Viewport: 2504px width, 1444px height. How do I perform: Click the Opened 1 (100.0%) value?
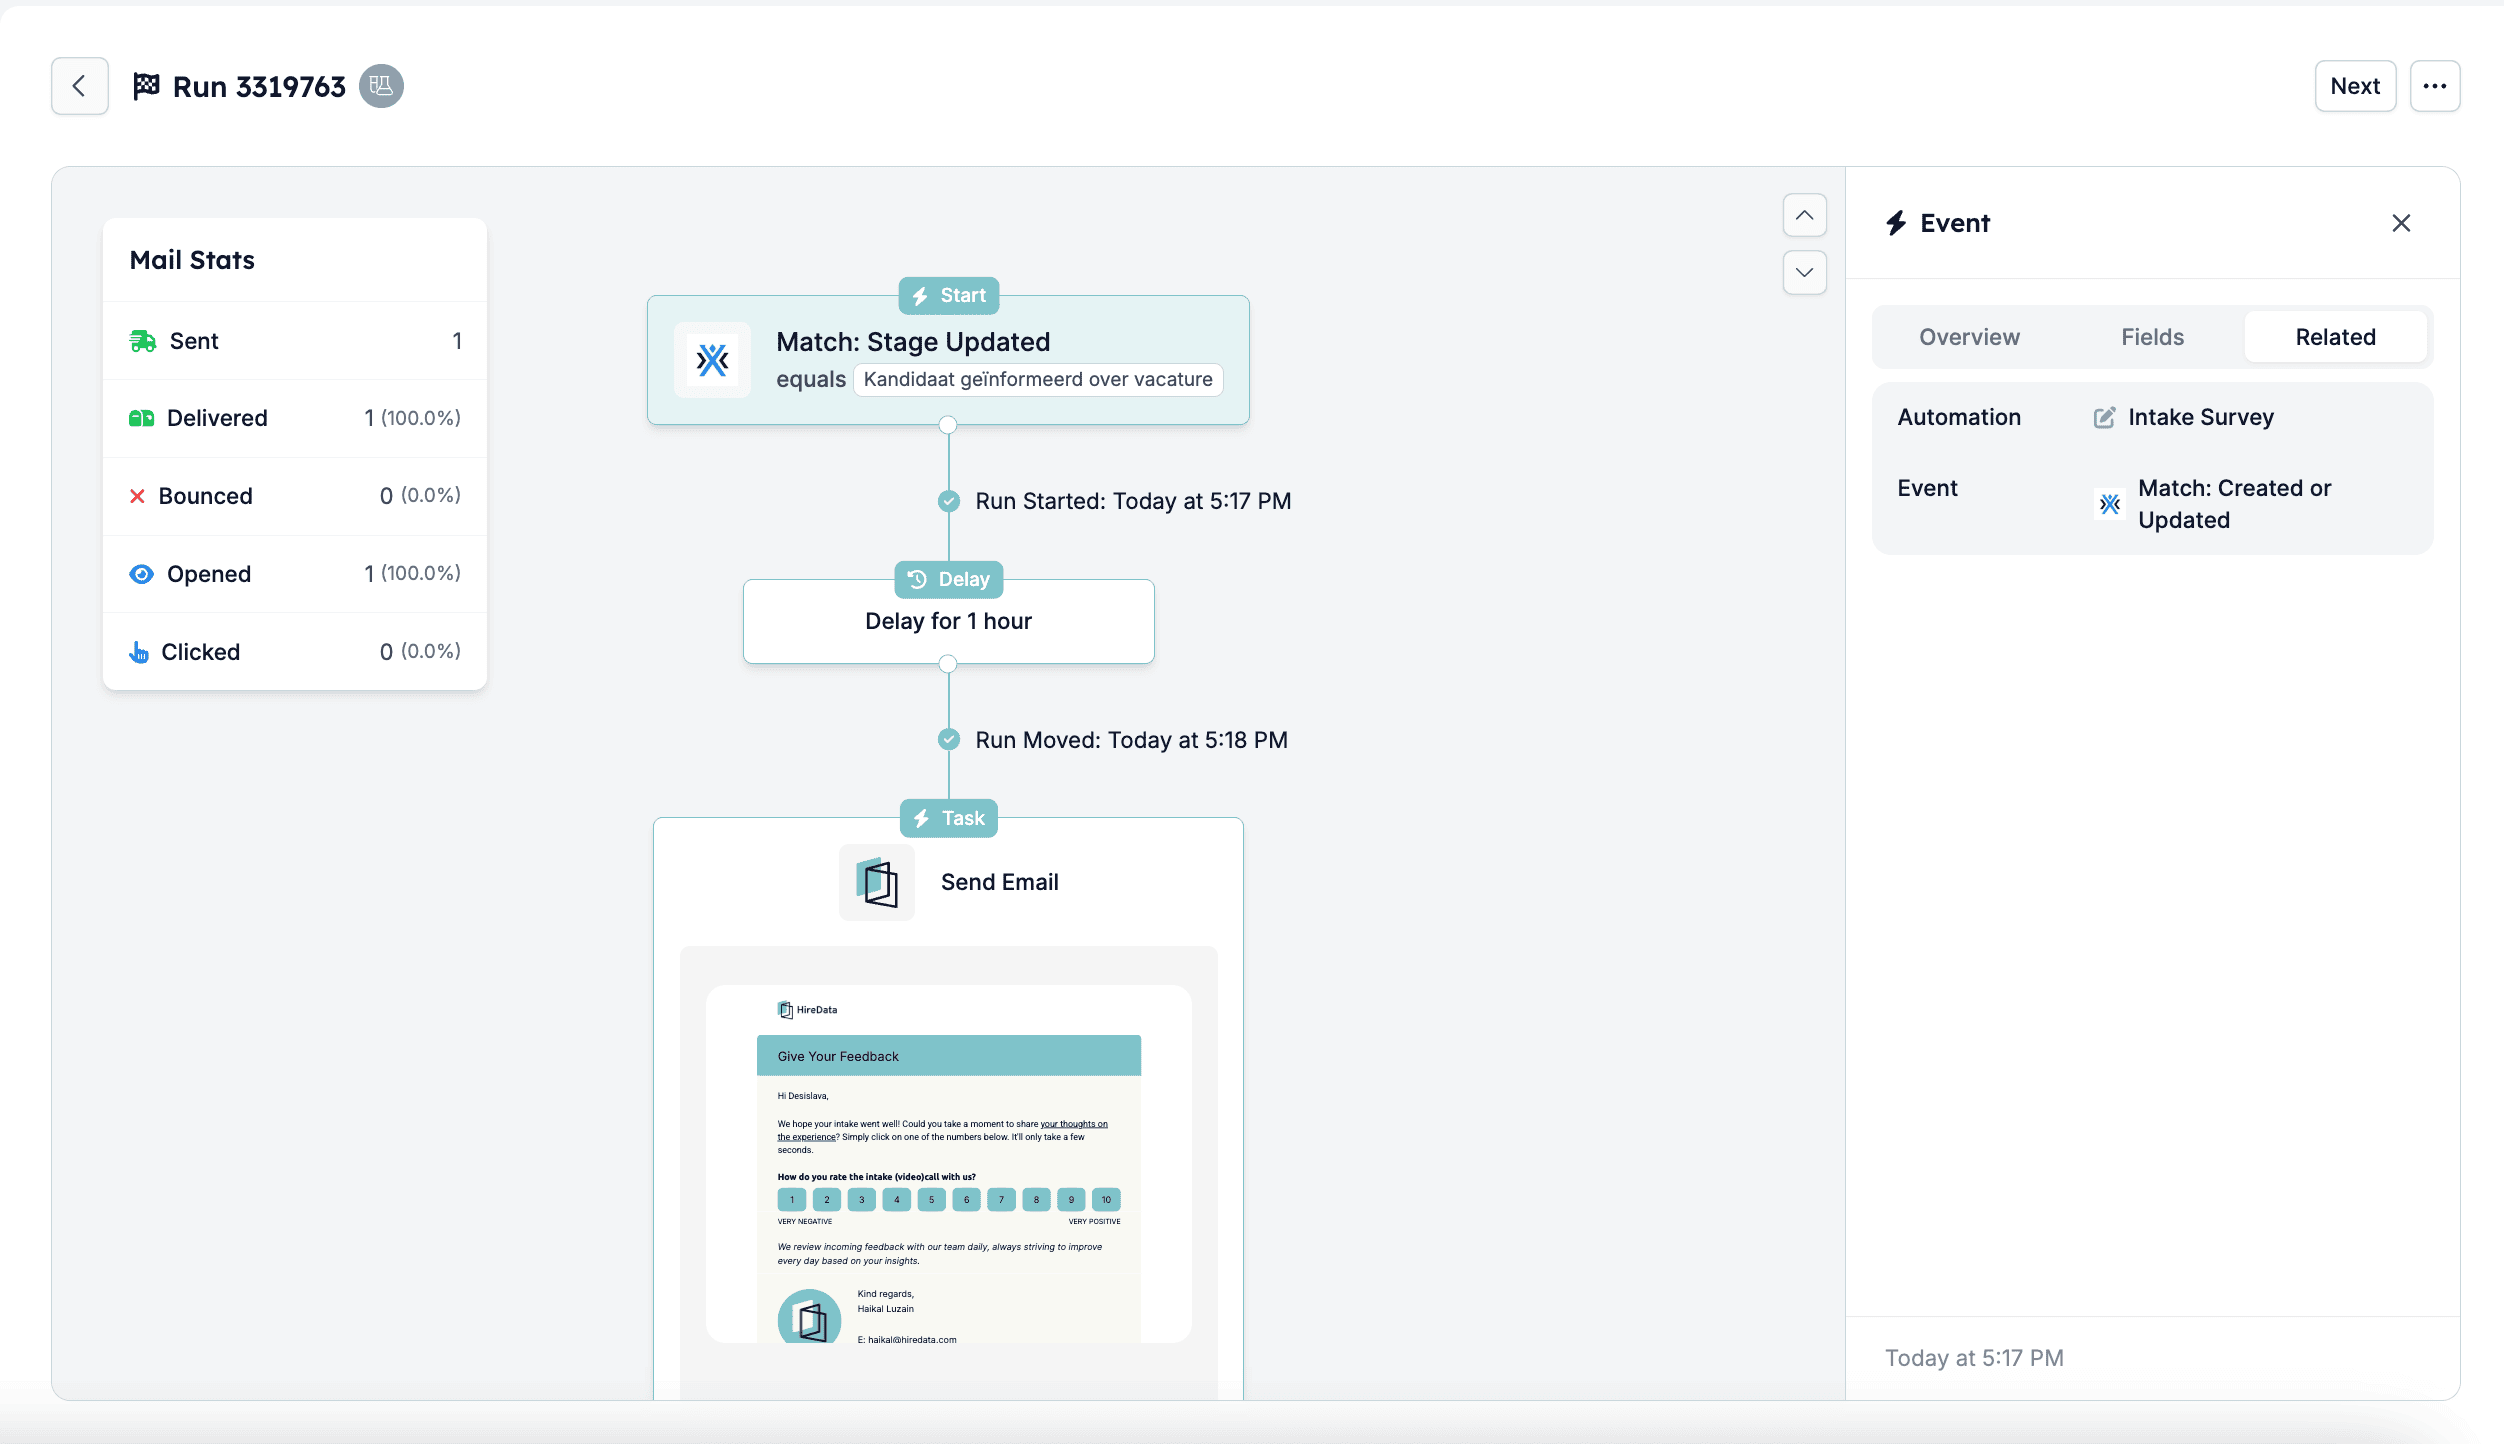412,573
